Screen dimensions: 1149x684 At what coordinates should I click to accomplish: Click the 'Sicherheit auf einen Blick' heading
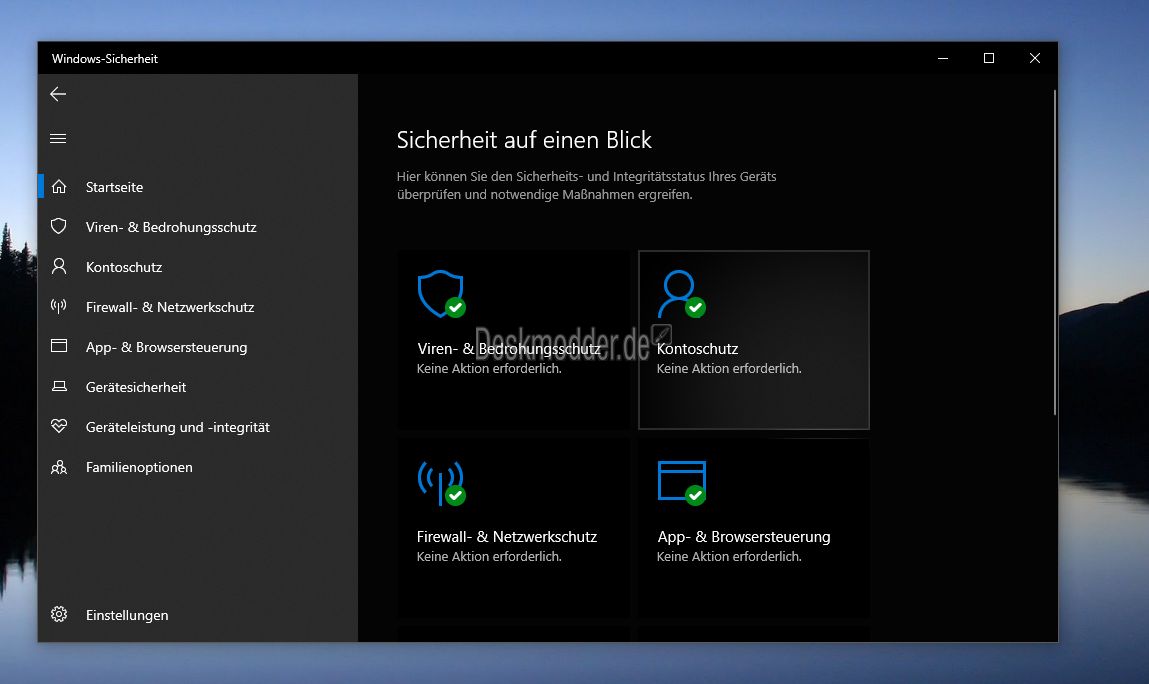(x=524, y=139)
